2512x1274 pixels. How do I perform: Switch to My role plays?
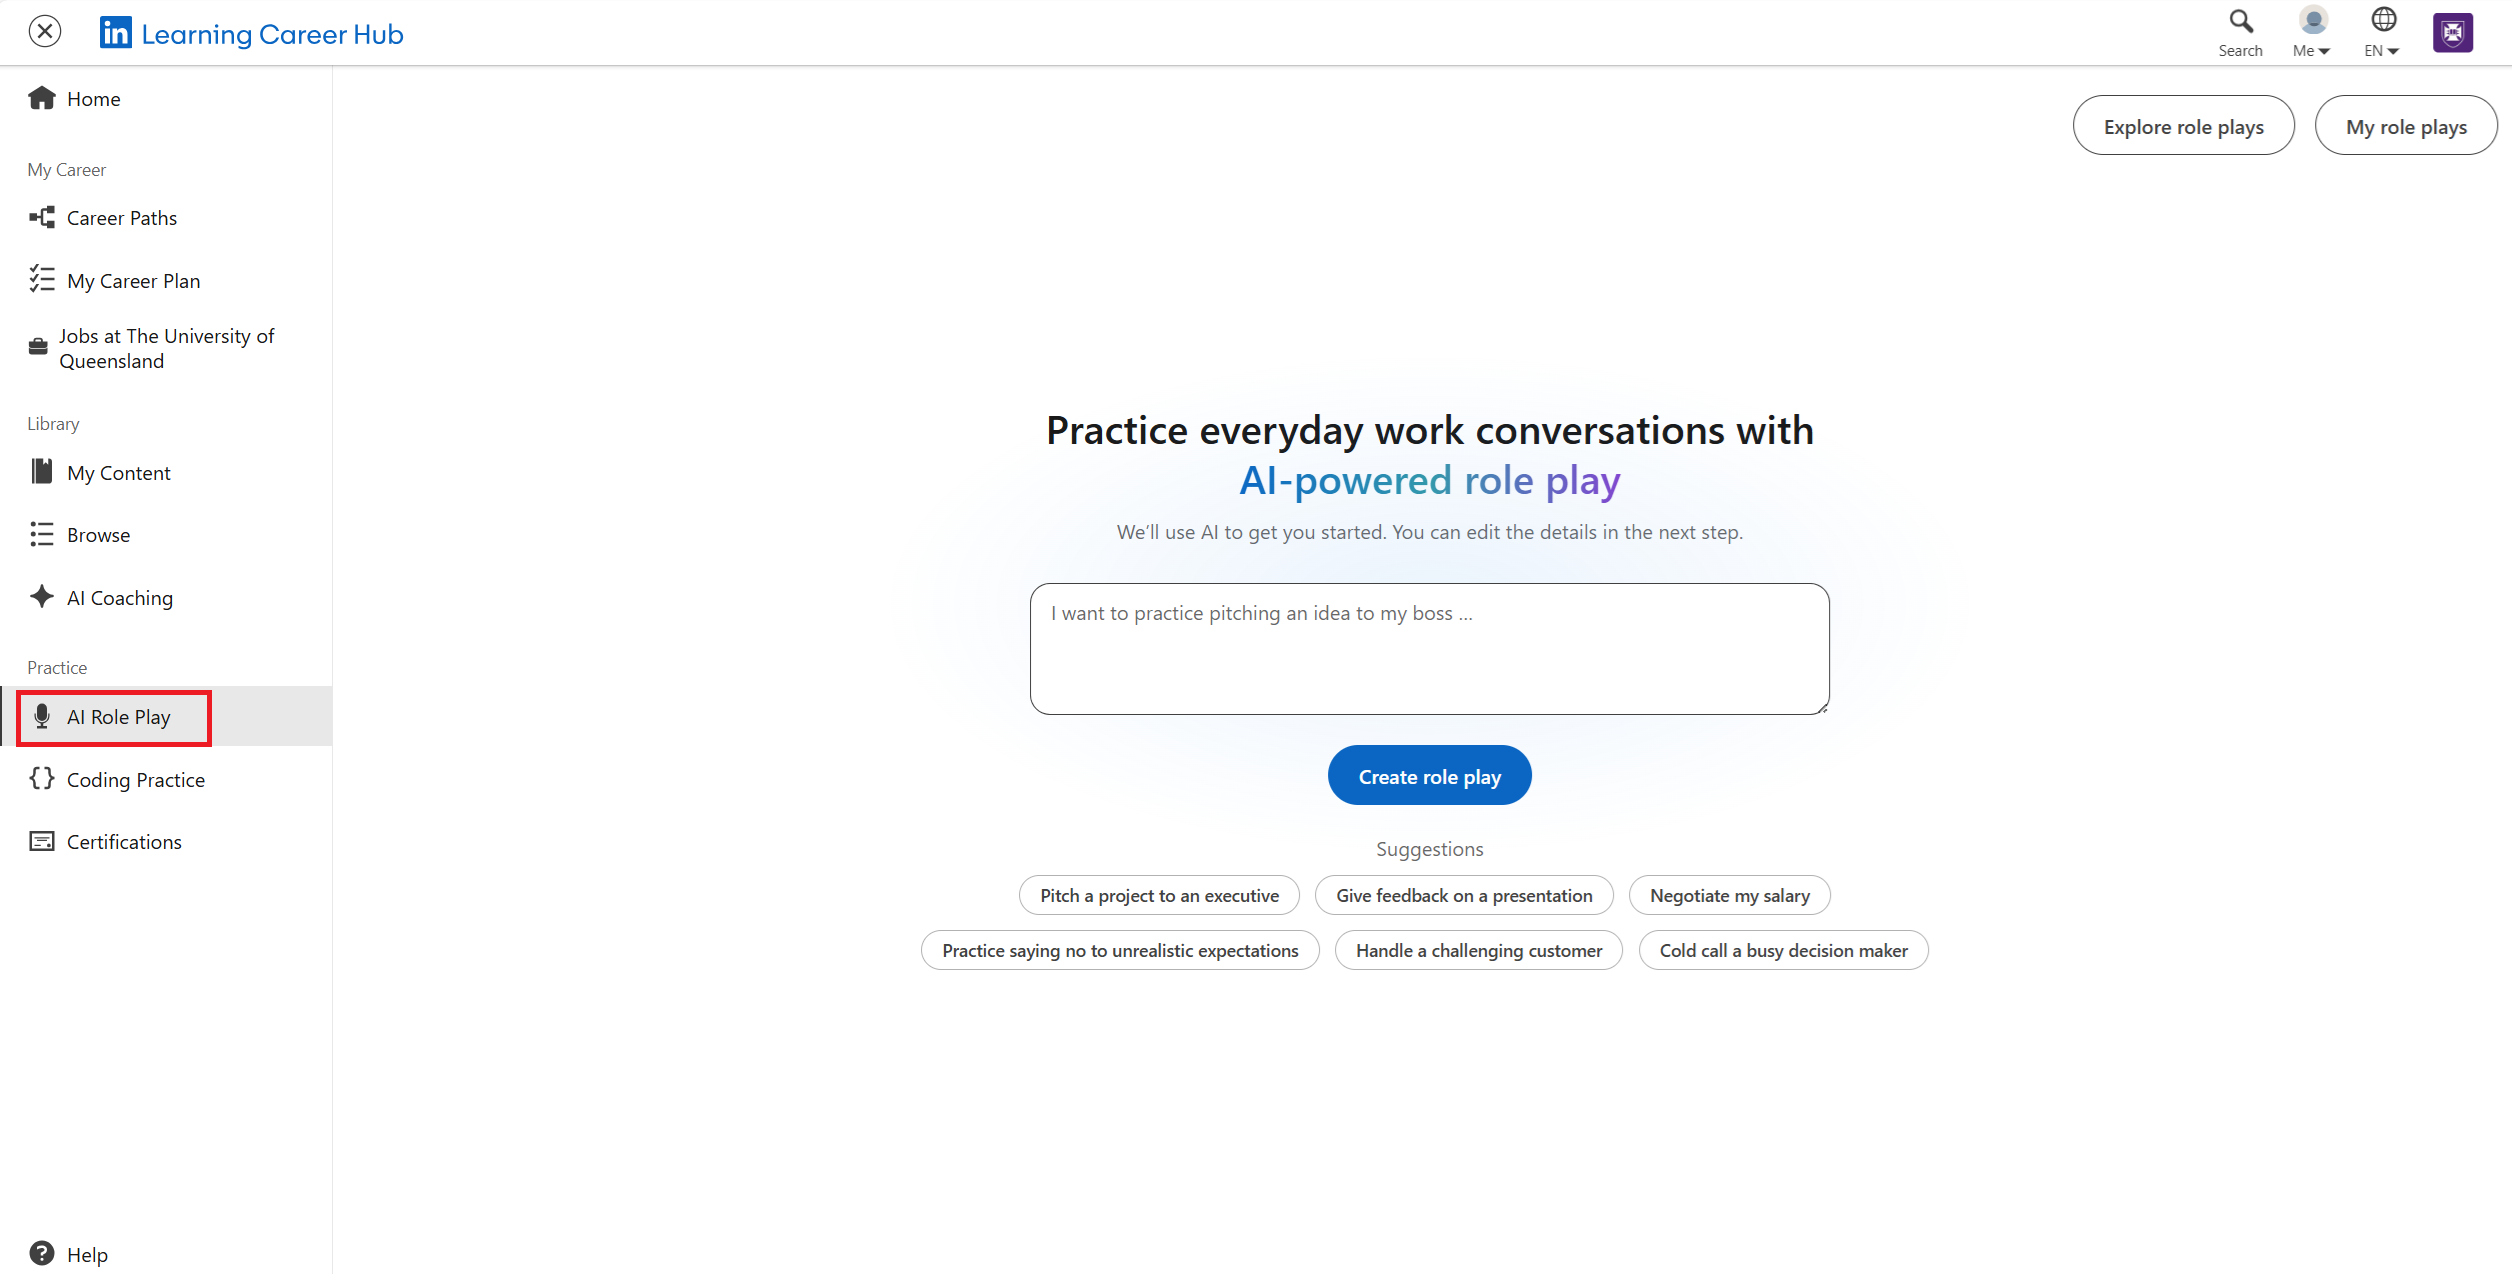pyautogui.click(x=2406, y=125)
